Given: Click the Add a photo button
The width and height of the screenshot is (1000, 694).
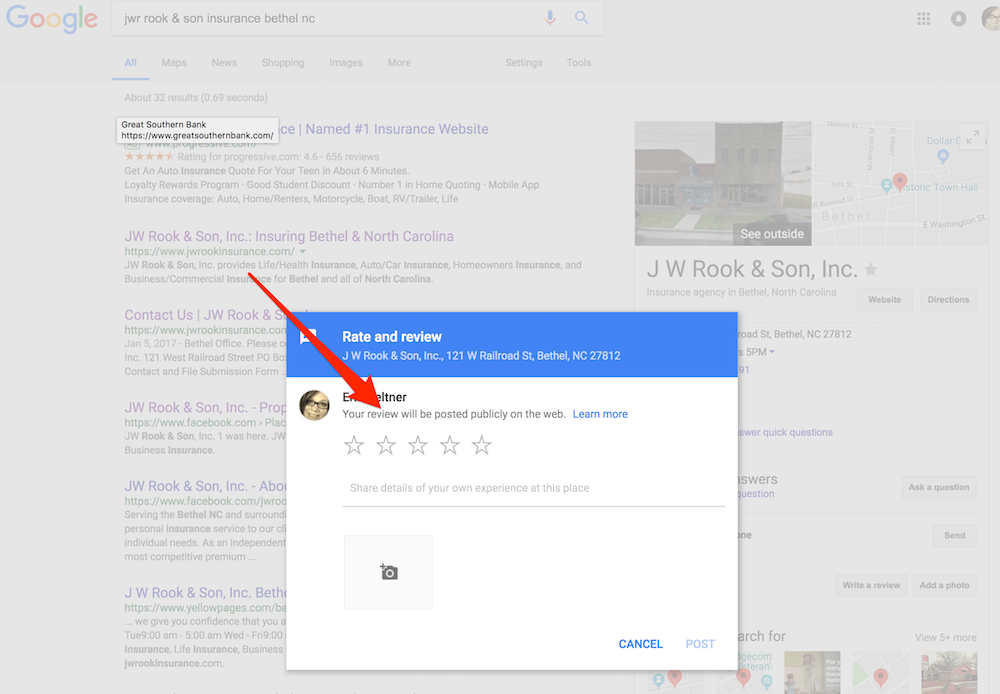Looking at the screenshot, I should click(945, 585).
